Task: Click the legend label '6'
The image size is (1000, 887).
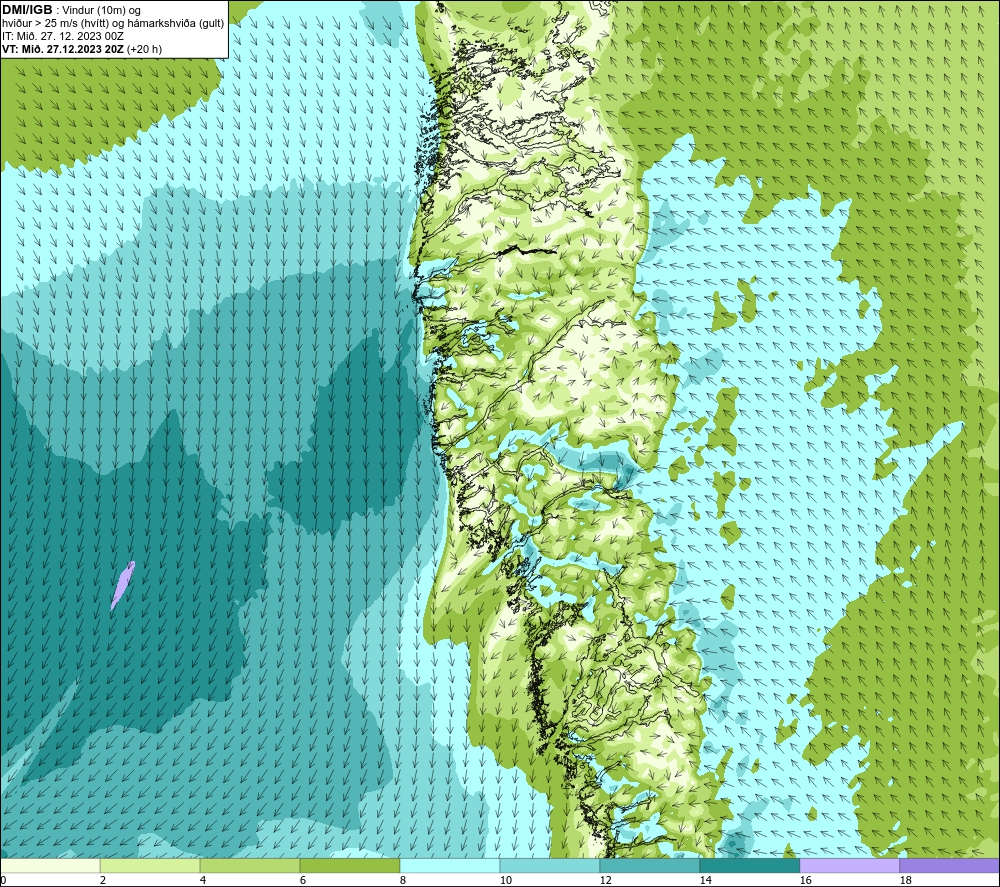Action: tap(303, 880)
